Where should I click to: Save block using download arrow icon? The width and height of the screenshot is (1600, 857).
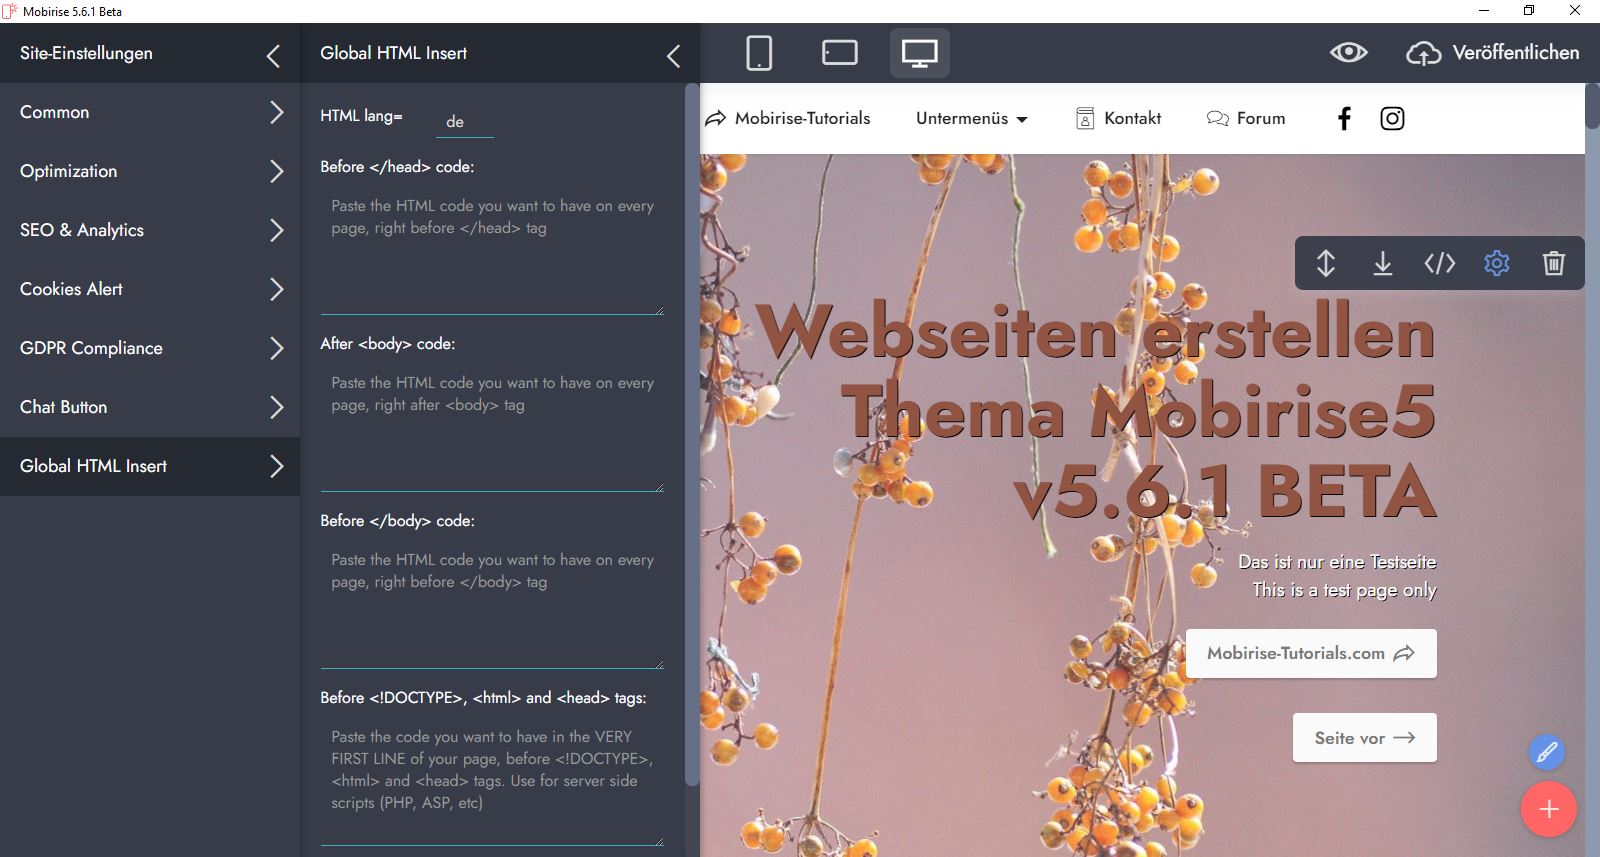(x=1382, y=263)
